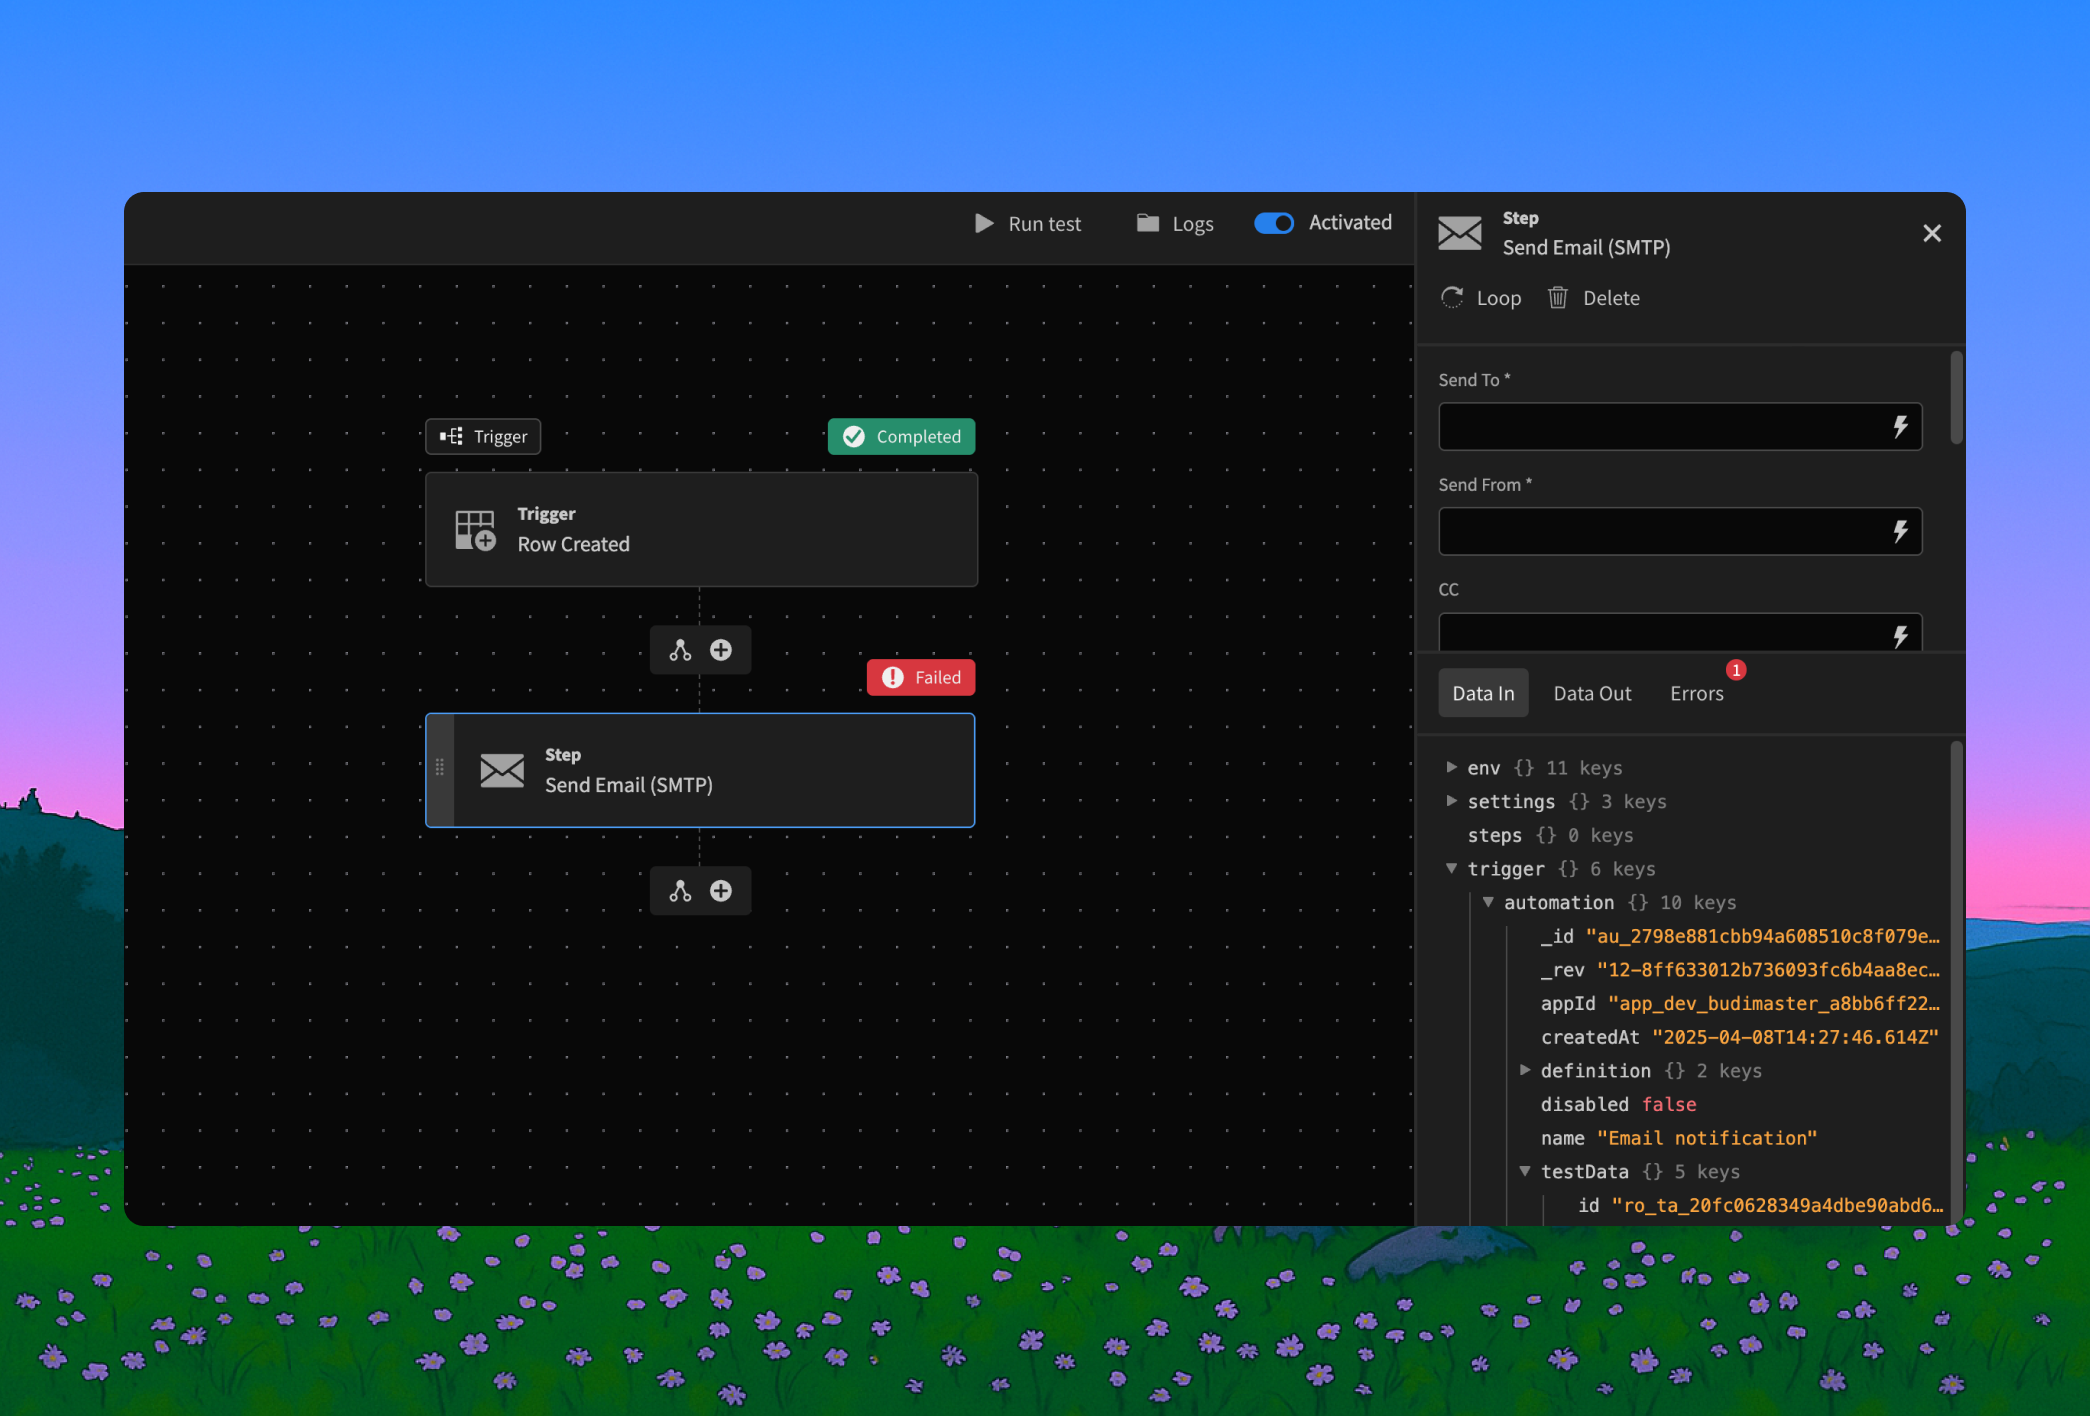Click the data panel vertical scrollbar

click(1956, 980)
